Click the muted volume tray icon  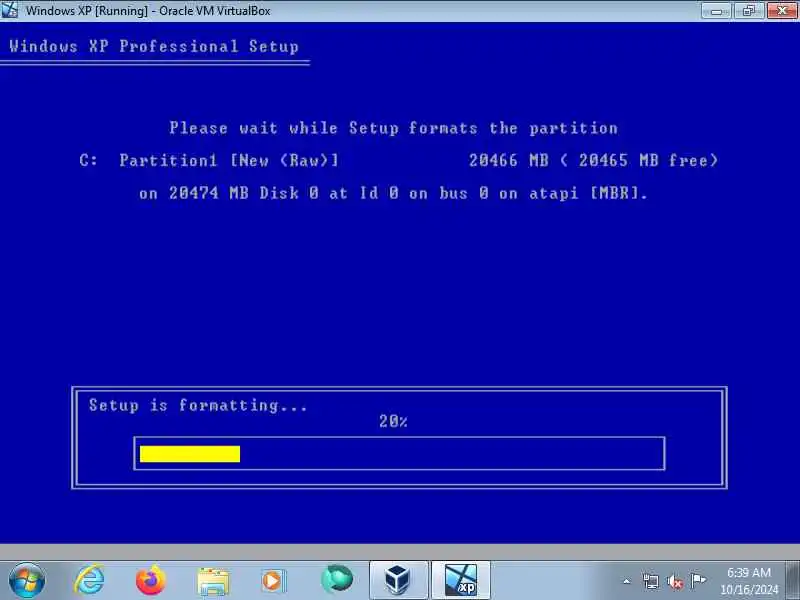coord(674,581)
